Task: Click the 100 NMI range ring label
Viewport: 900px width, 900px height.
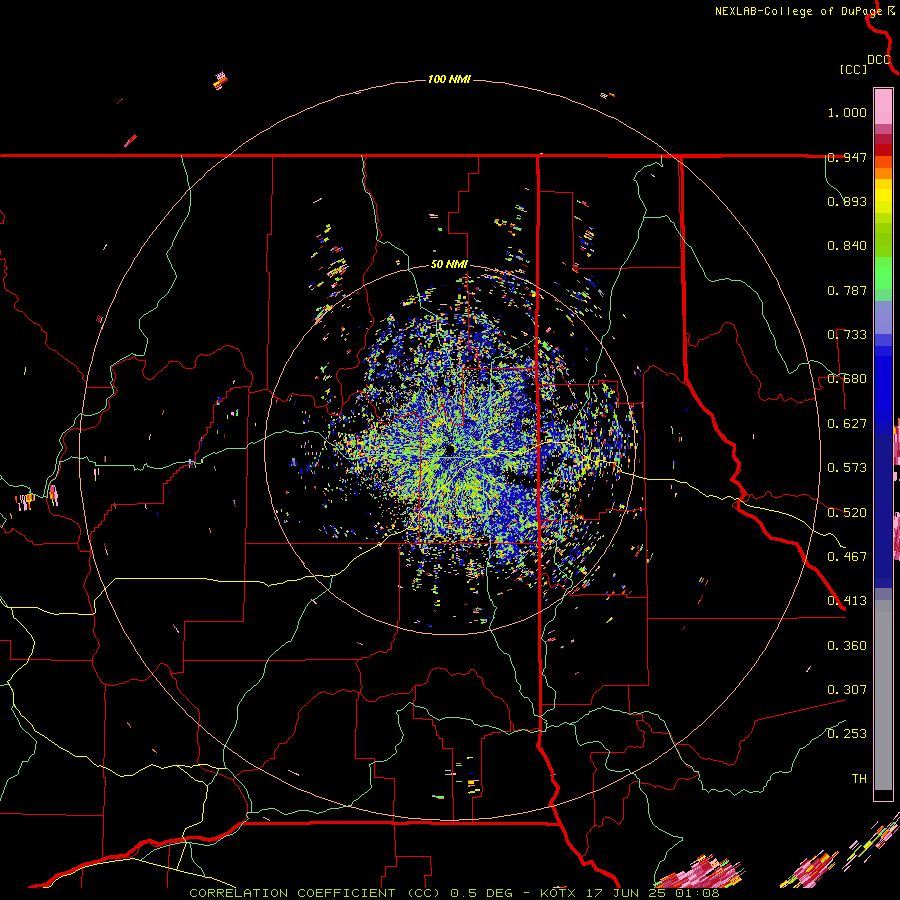Action: pyautogui.click(x=449, y=79)
